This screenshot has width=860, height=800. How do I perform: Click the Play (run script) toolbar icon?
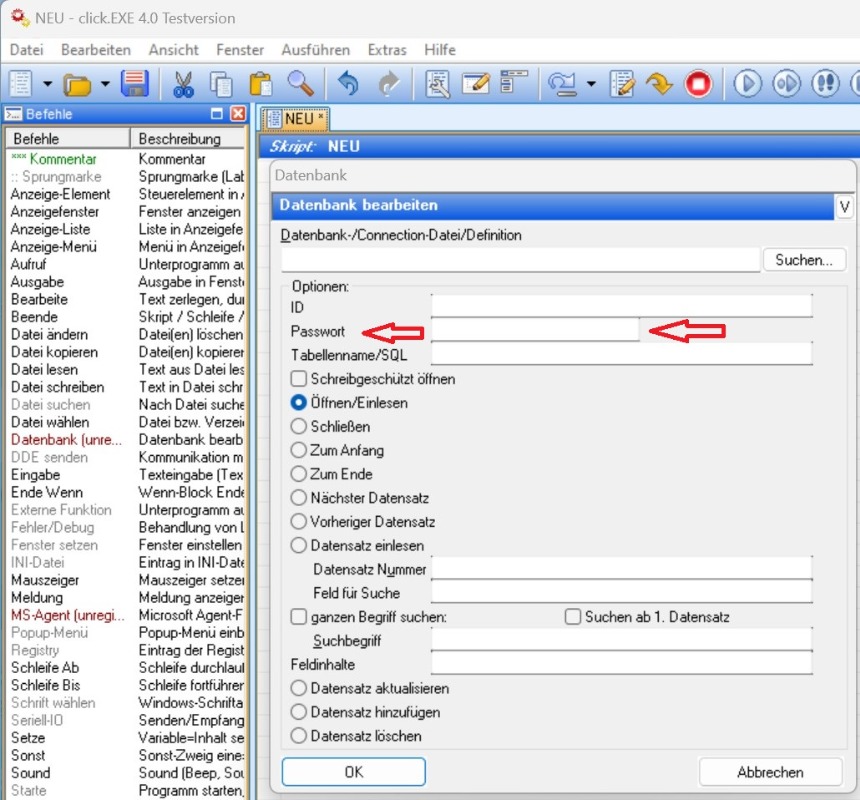[x=747, y=84]
